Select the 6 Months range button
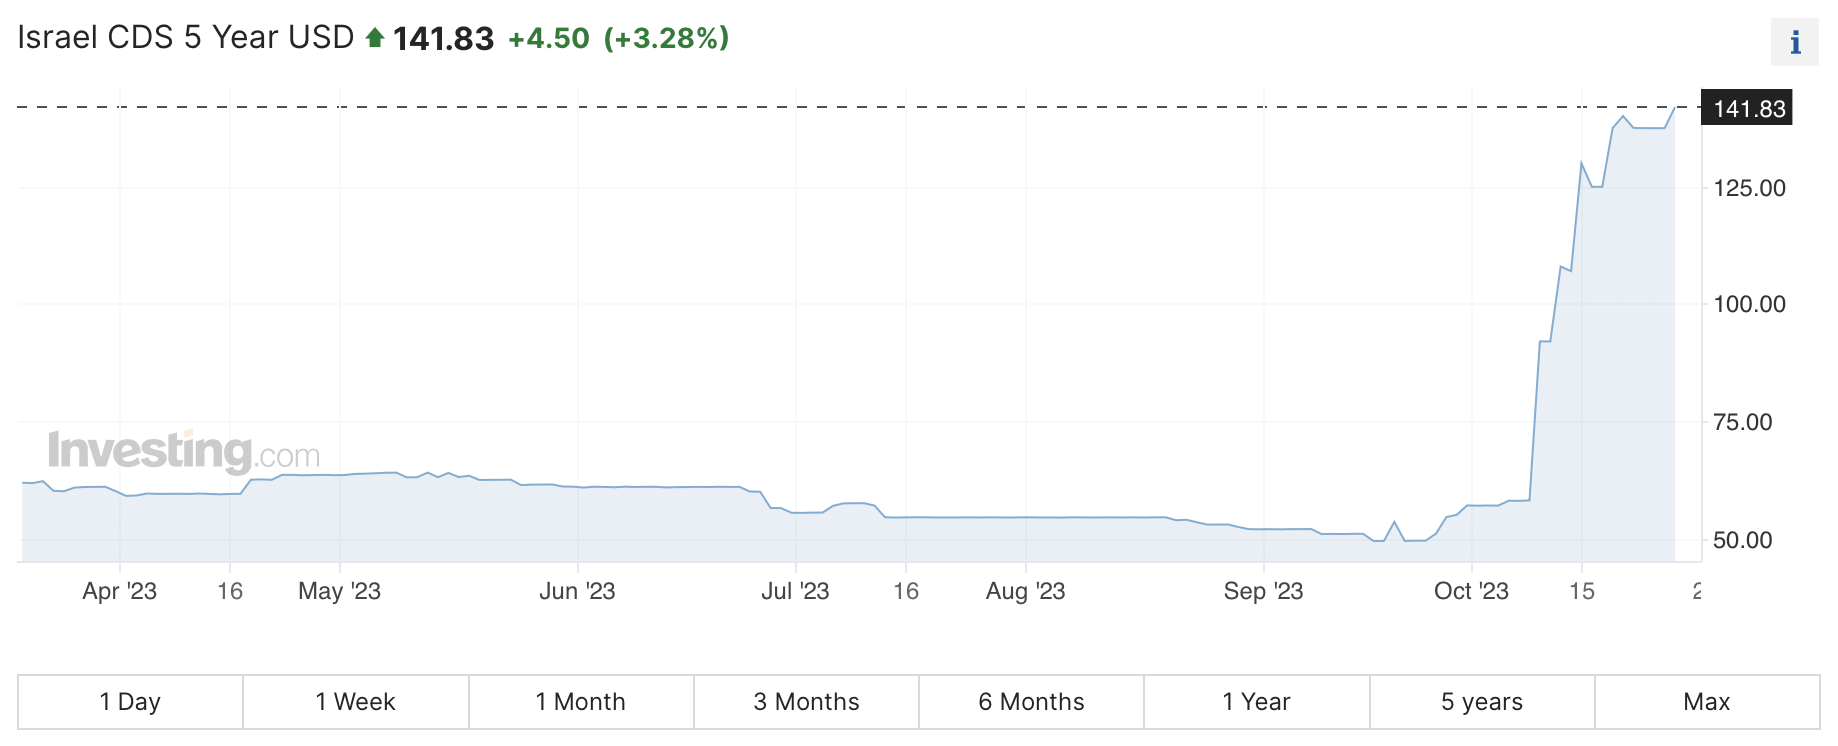1838x746 pixels. click(1031, 702)
